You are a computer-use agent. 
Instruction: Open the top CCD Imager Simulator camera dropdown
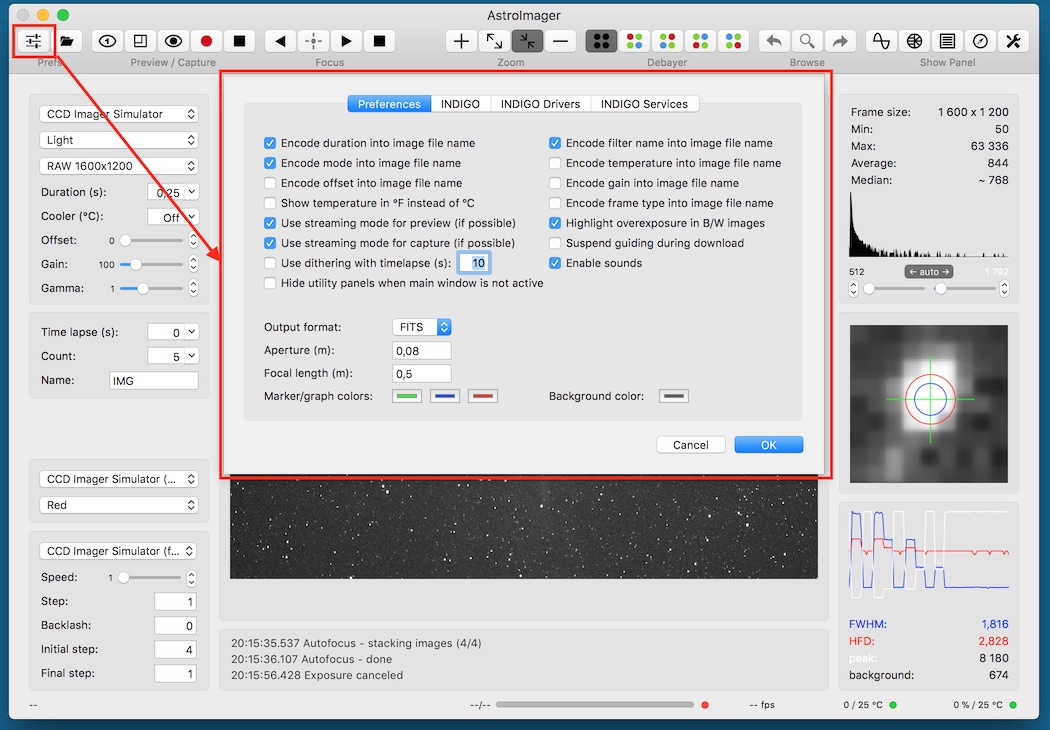tap(119, 114)
